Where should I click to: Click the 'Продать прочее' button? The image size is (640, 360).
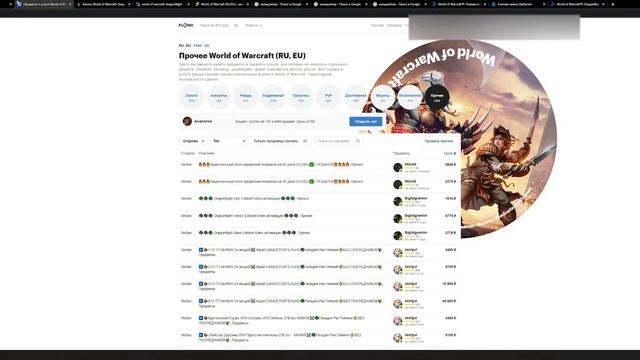[x=439, y=141]
